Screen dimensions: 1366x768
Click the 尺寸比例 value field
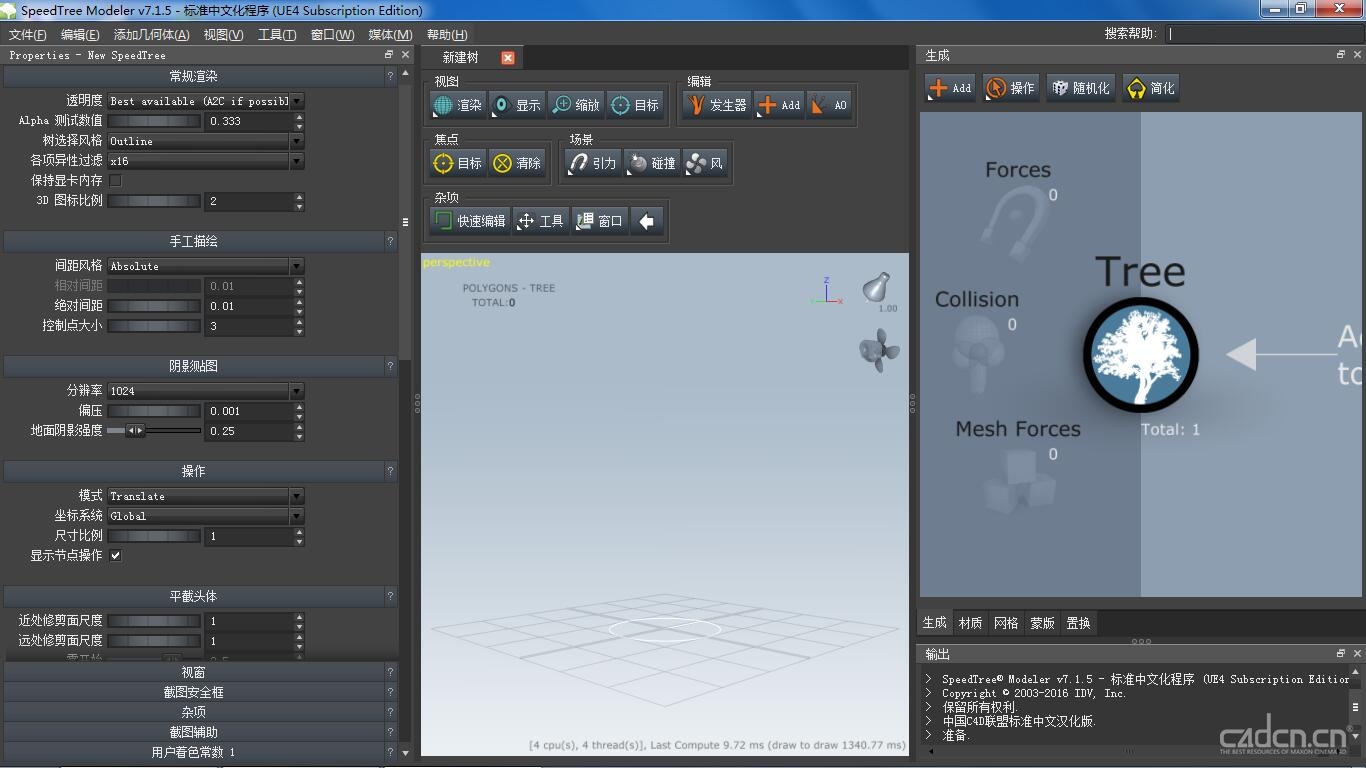click(250, 536)
